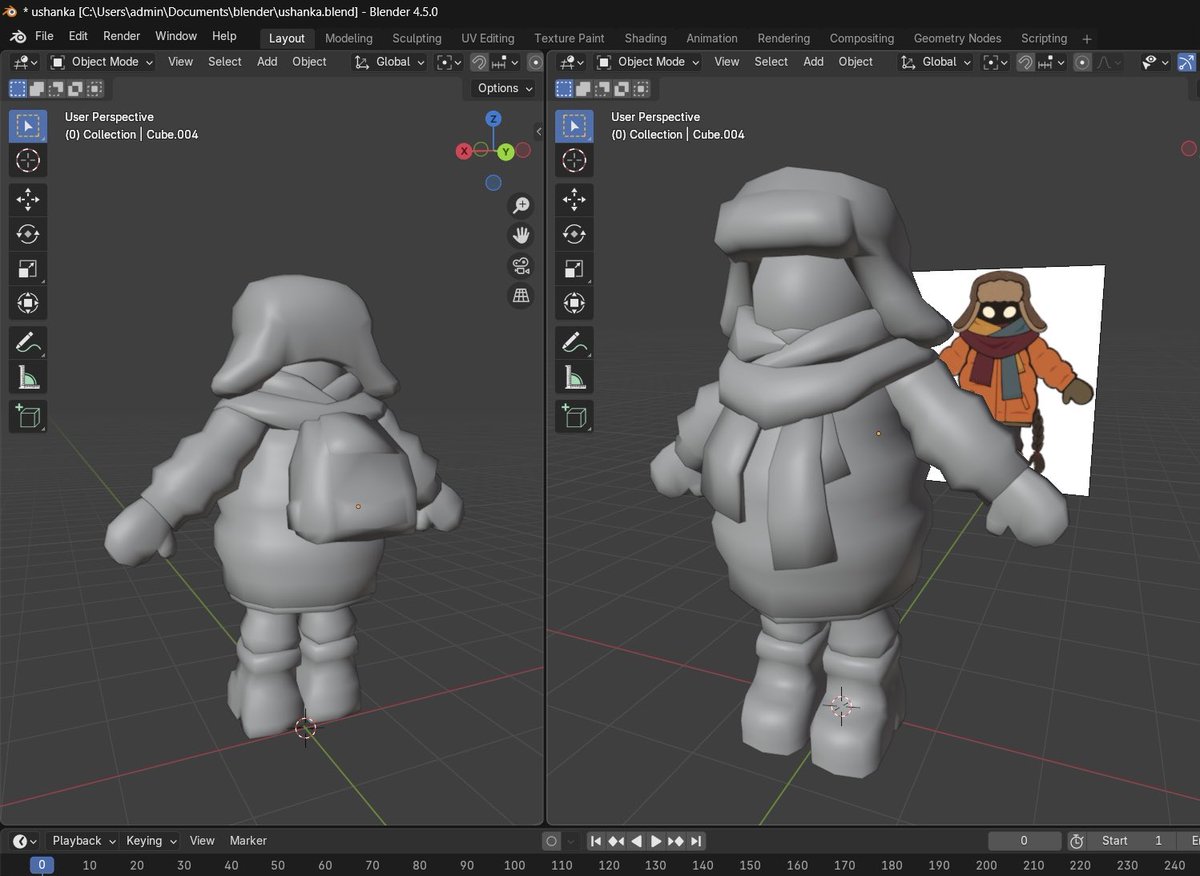The image size is (1200, 876).
Task: Open visibility options dropdown in right viewport
Action: (x=1157, y=62)
